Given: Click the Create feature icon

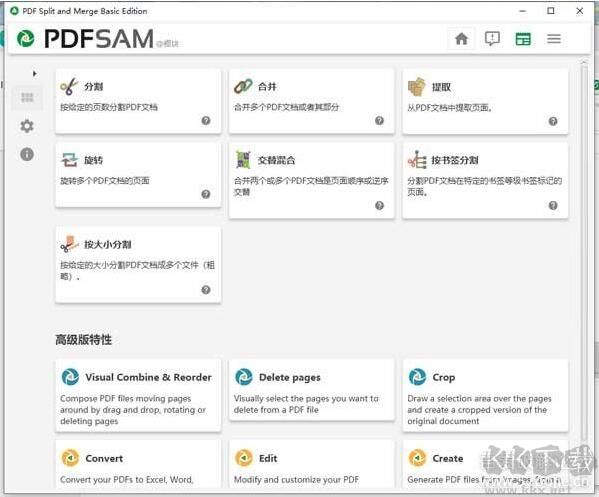Looking at the screenshot, I should point(417,458).
